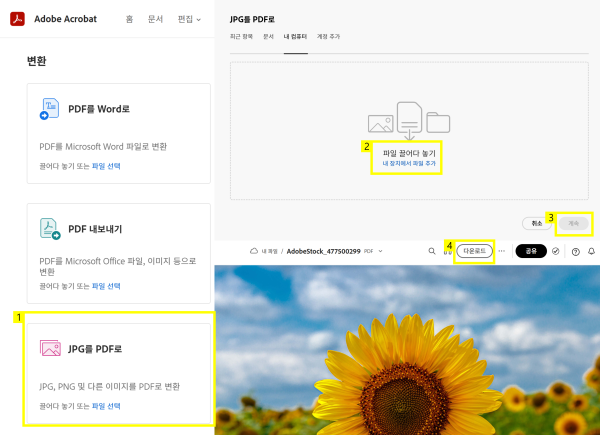Switch to the 최근 항목 tab
Viewport: 600px width, 435px height.
point(241,36)
